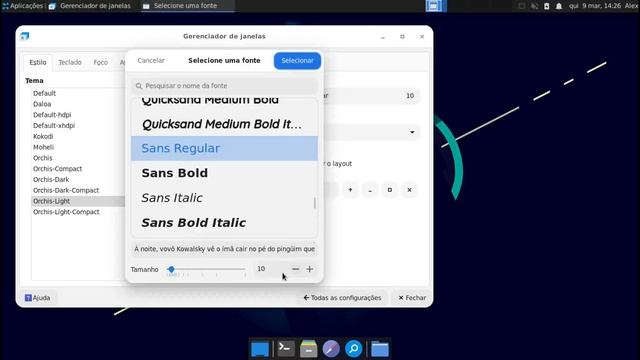Click the workspace switcher in top panel
Screen dimensions: 640x360
click(x=436, y=6)
